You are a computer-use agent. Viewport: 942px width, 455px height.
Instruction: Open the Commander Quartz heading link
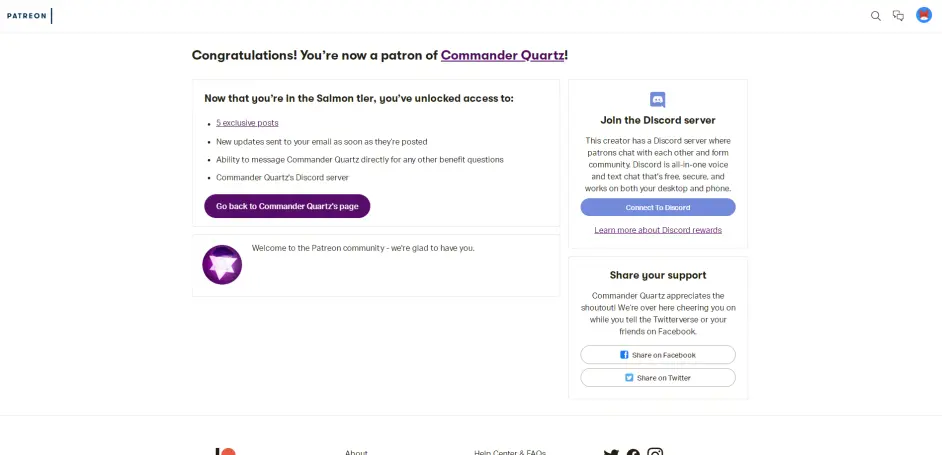[x=502, y=56]
